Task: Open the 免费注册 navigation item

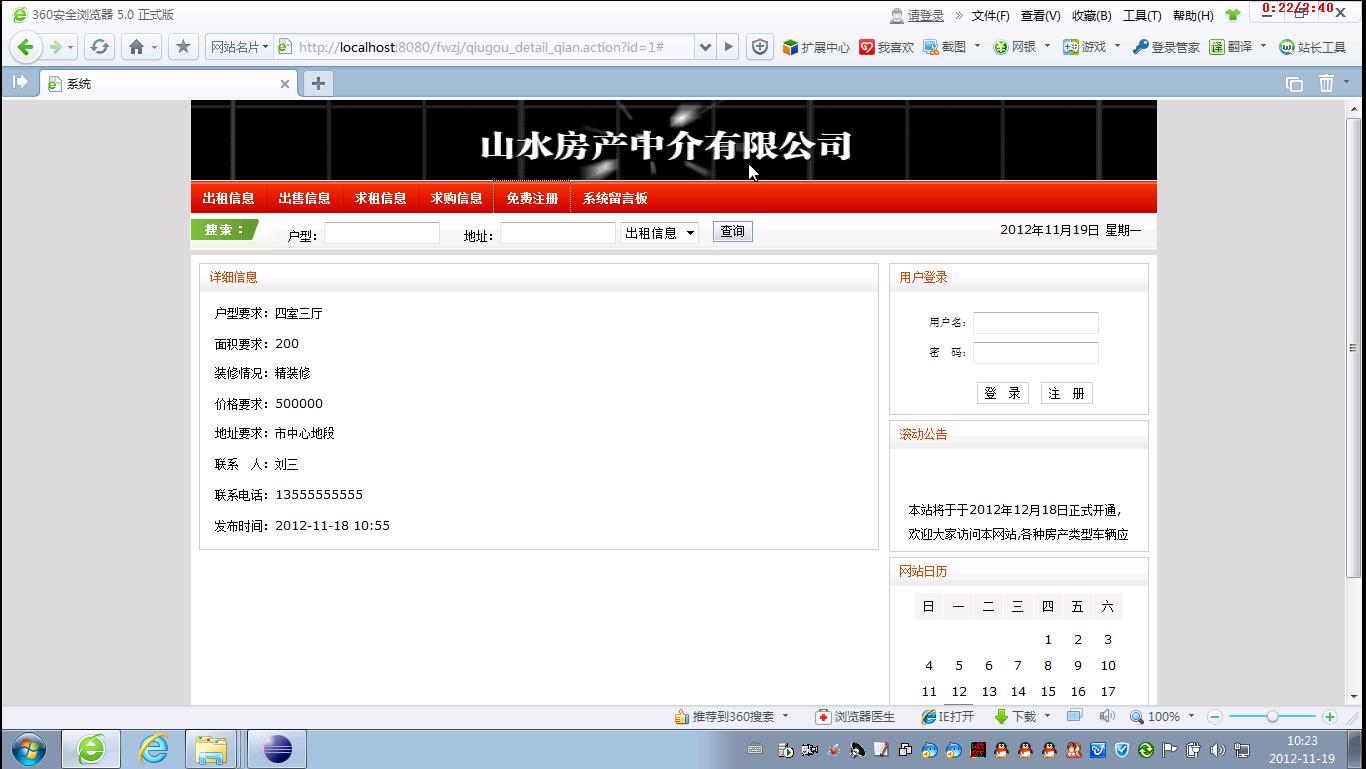Action: point(532,198)
